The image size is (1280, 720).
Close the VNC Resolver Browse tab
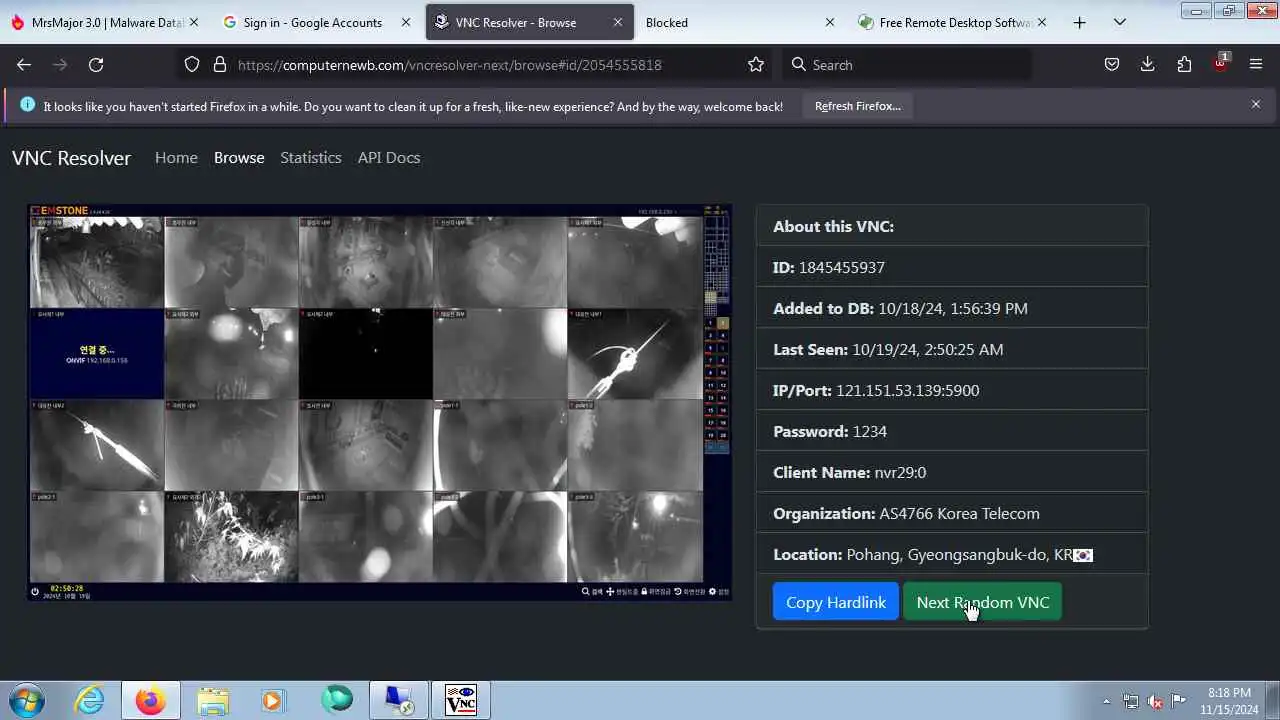coord(618,22)
